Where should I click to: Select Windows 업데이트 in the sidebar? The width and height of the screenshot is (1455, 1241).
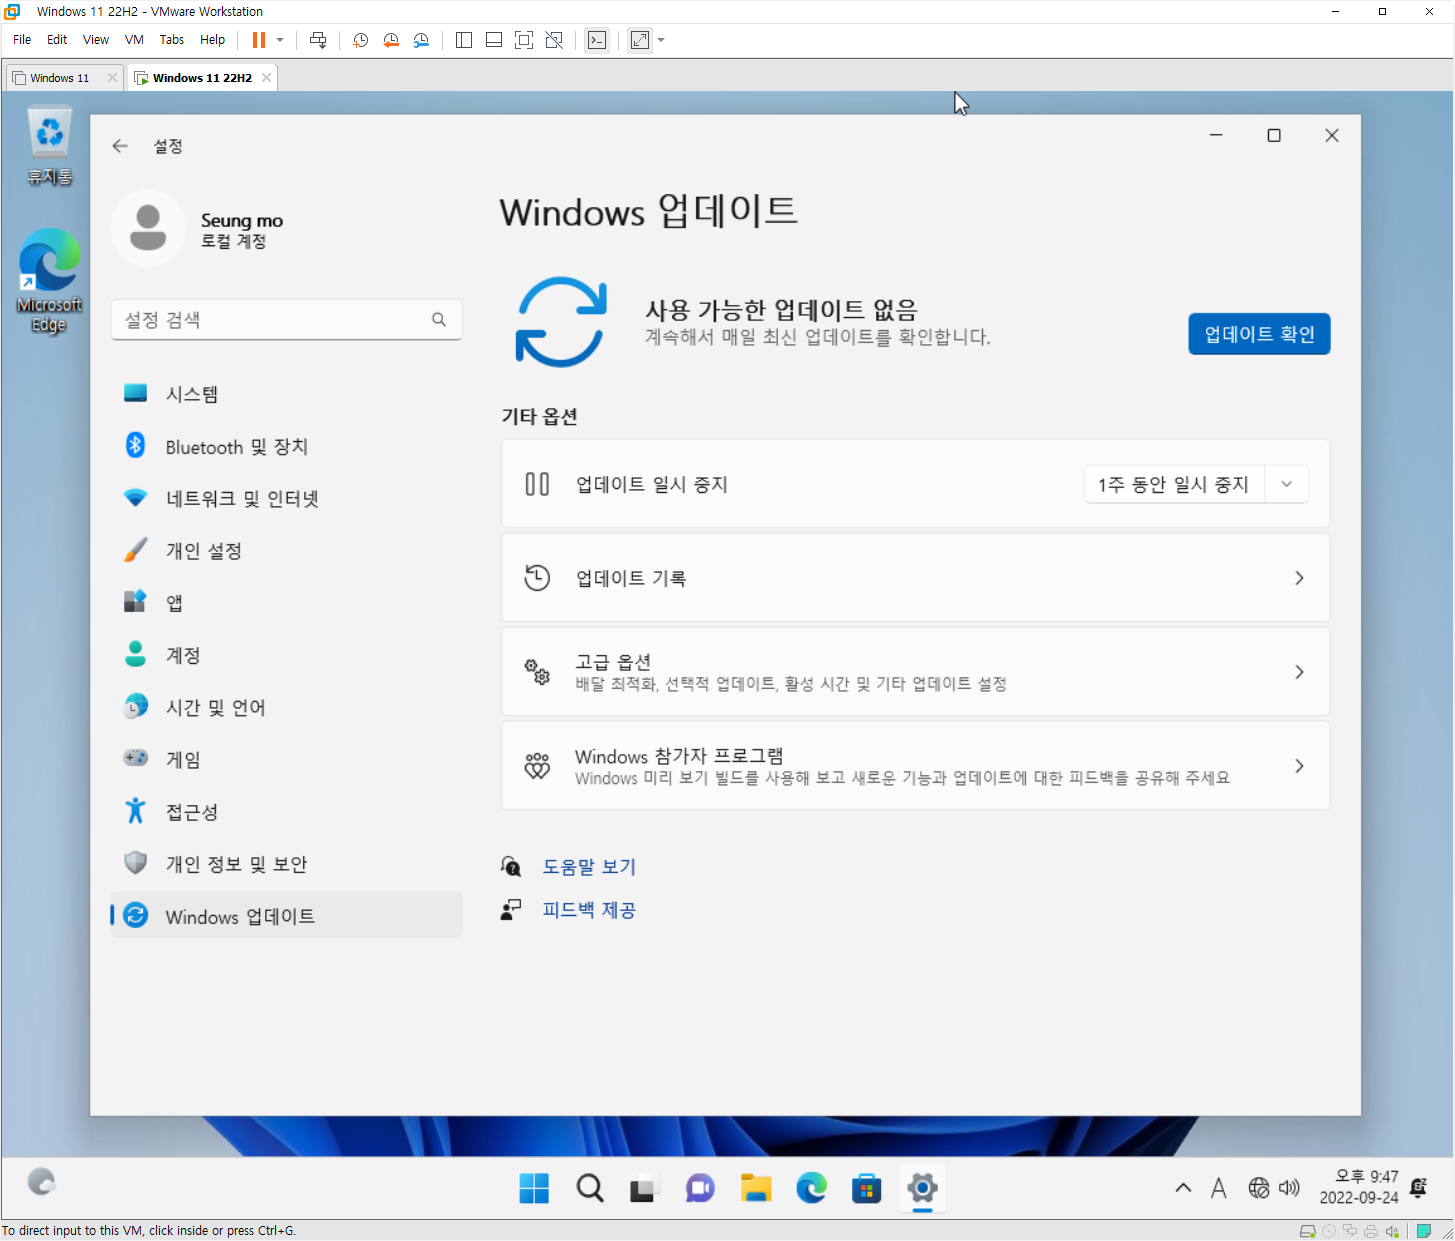coord(286,915)
